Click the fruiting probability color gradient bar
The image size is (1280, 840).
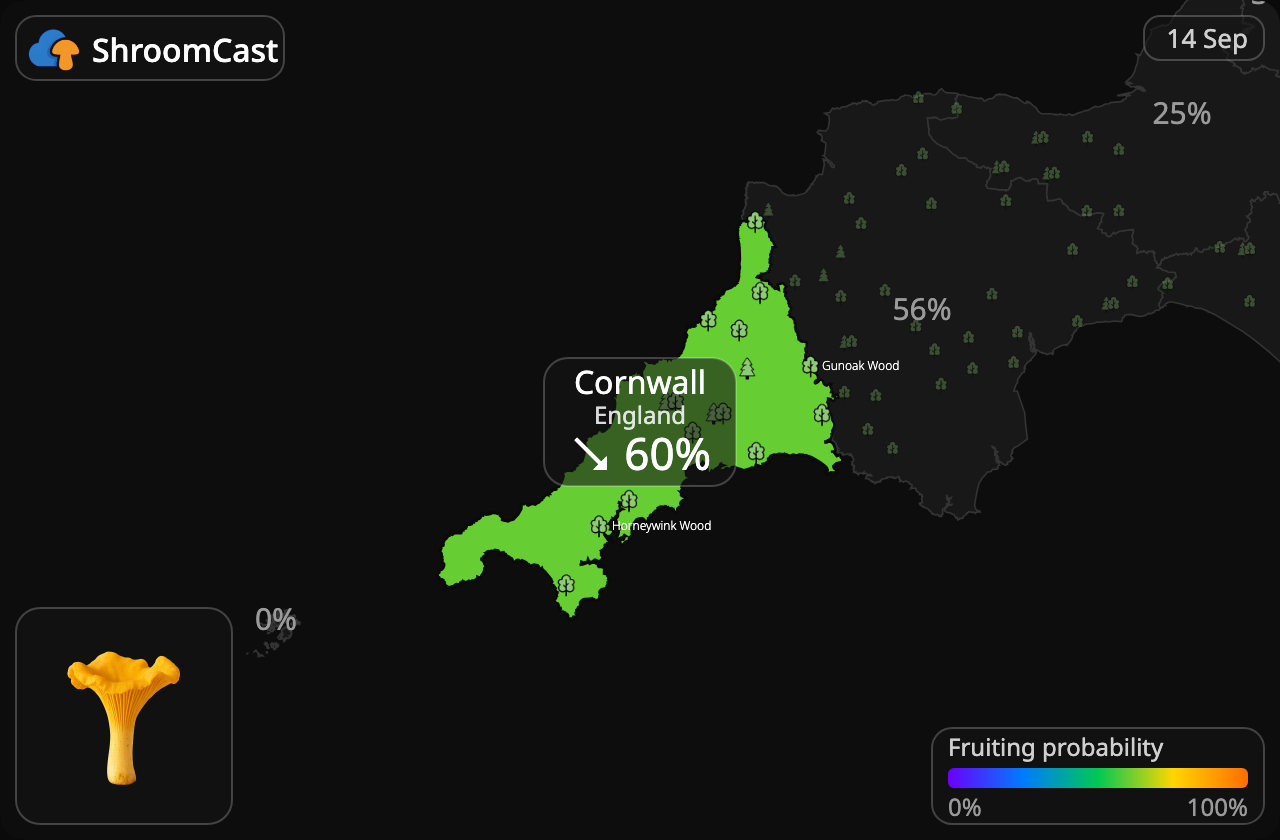(1098, 778)
